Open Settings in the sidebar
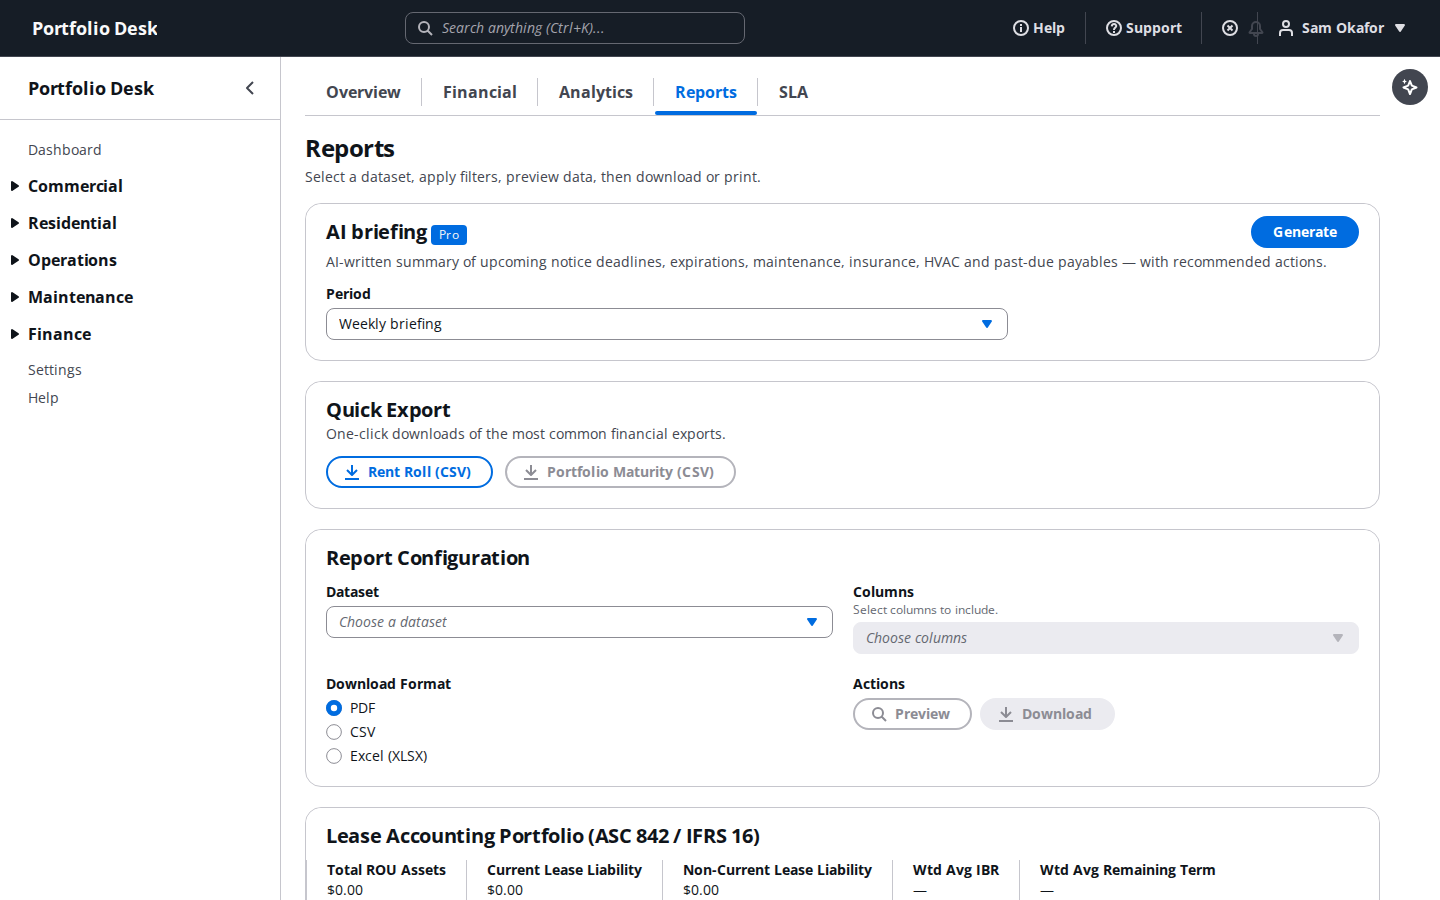 click(x=55, y=370)
